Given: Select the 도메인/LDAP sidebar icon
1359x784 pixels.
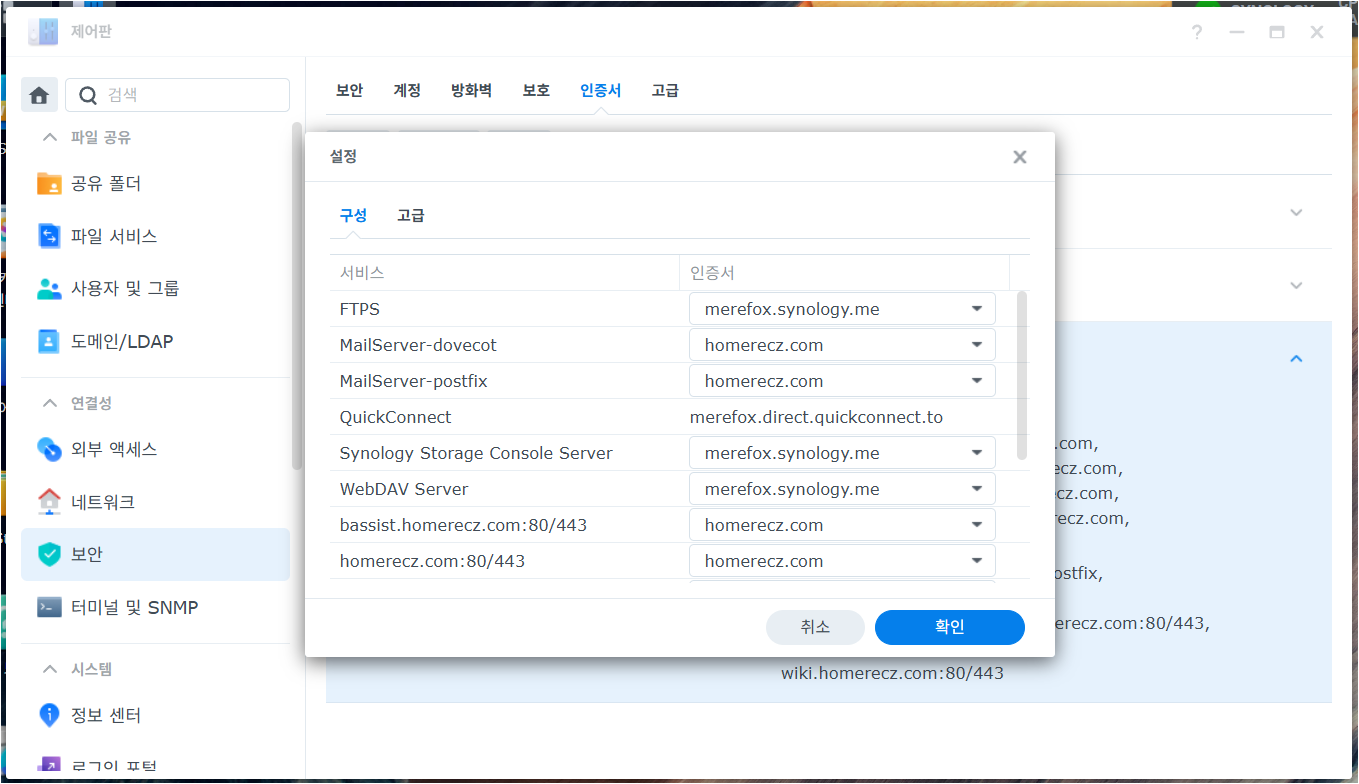Looking at the screenshot, I should [49, 341].
